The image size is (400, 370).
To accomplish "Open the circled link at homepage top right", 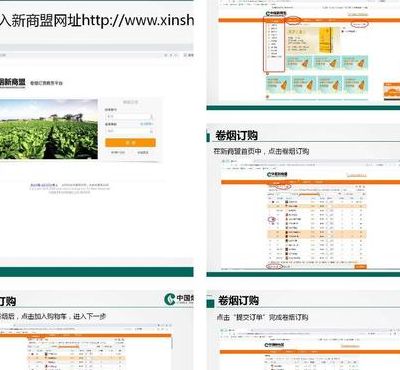I will [359, 24].
